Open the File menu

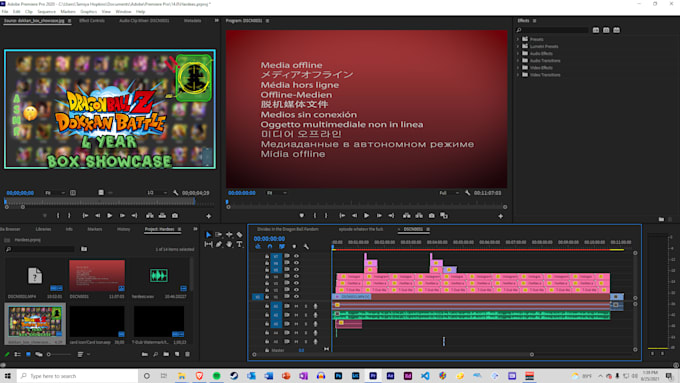pyautogui.click(x=5, y=12)
